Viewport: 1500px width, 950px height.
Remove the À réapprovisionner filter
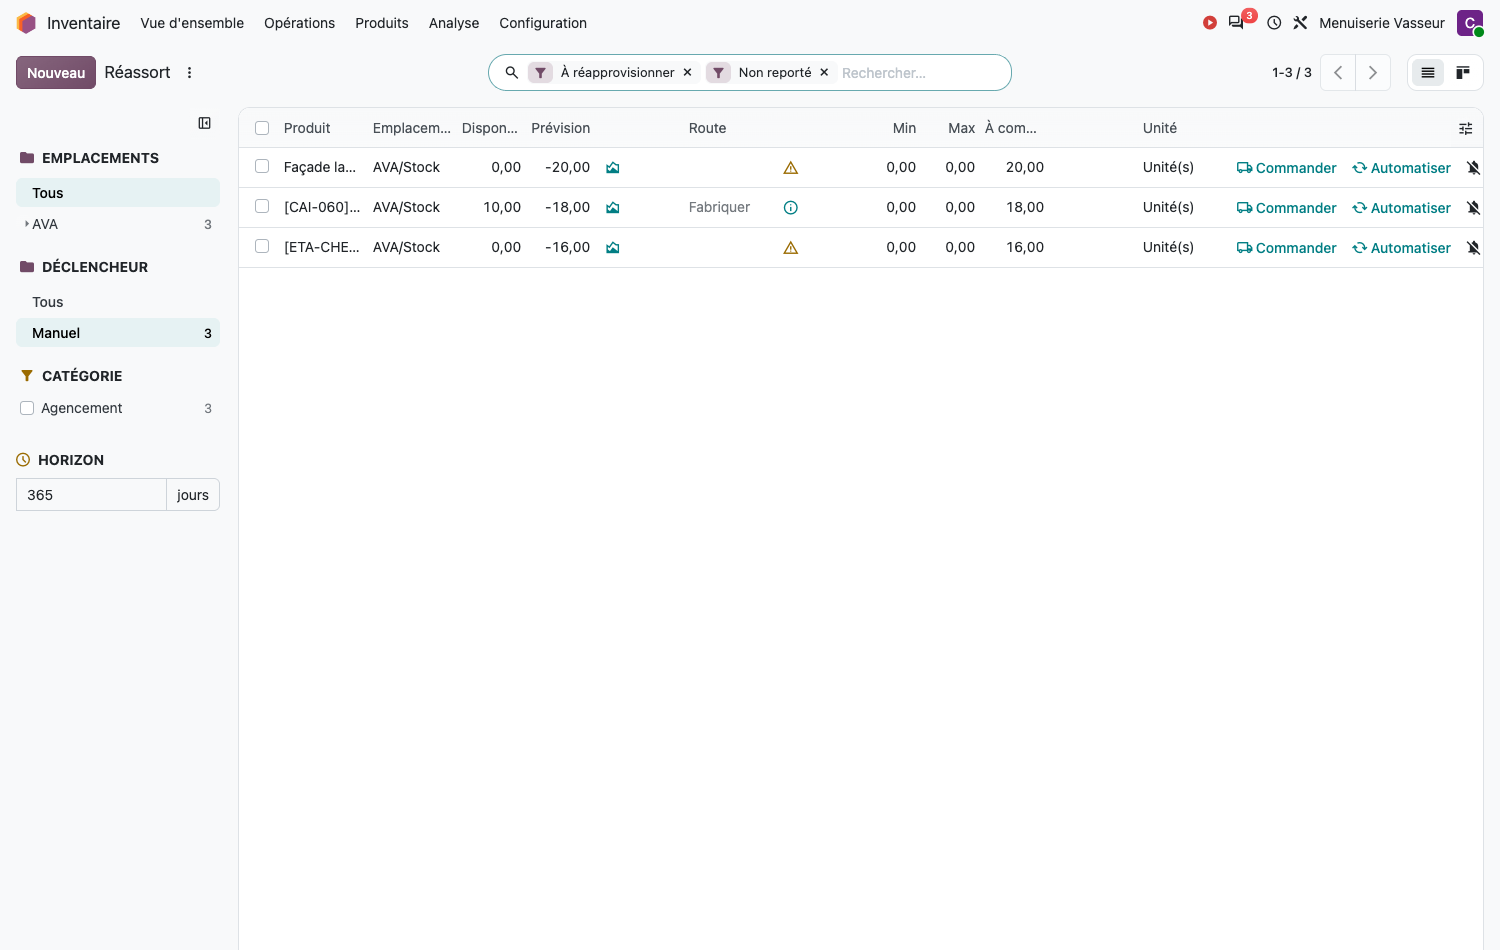(x=687, y=73)
